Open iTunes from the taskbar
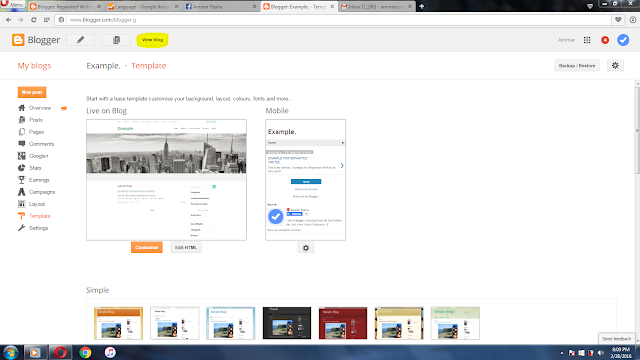The image size is (640, 360). pyautogui.click(x=110, y=353)
